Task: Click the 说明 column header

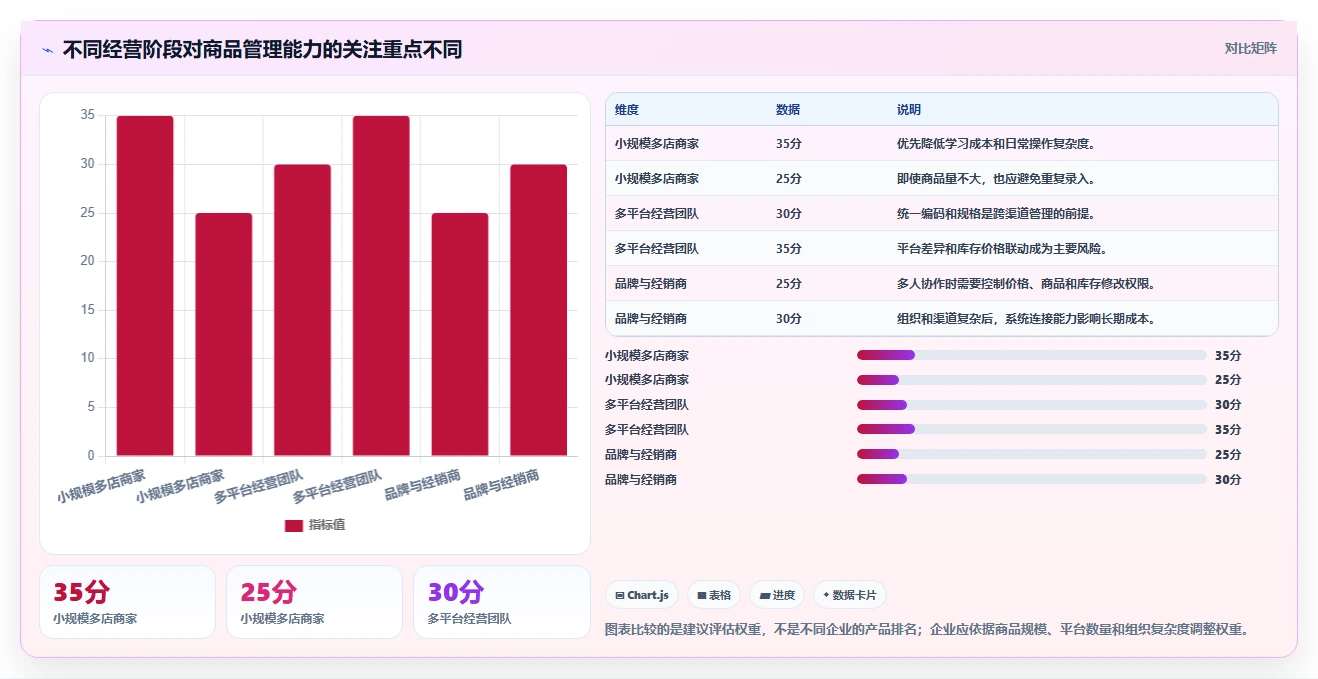Action: tap(909, 109)
